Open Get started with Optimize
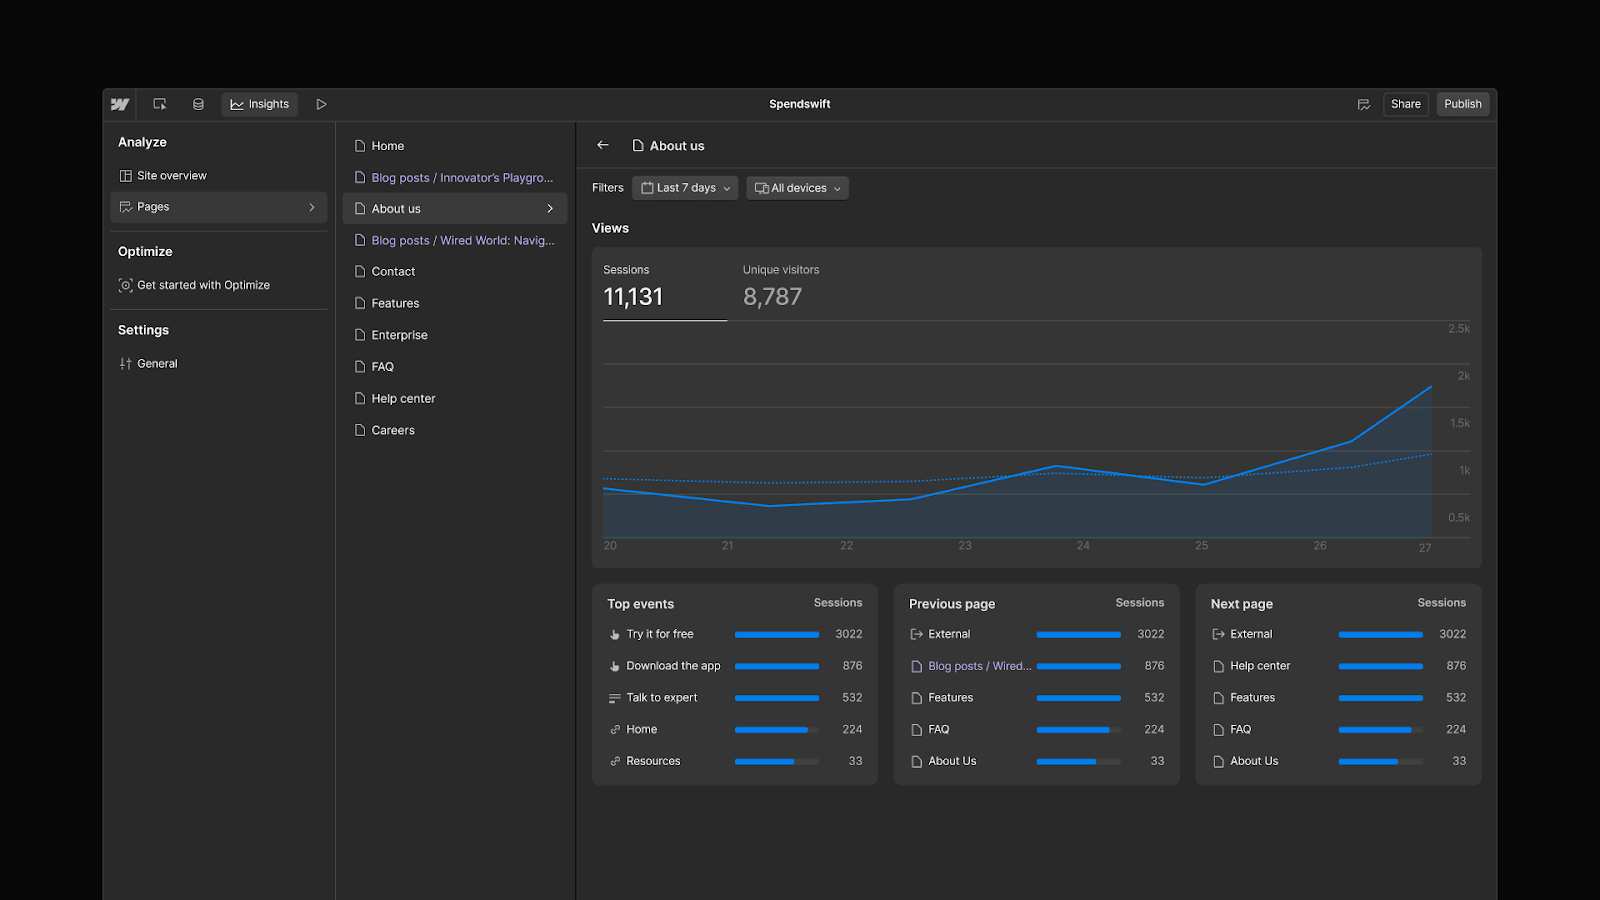 pos(203,285)
